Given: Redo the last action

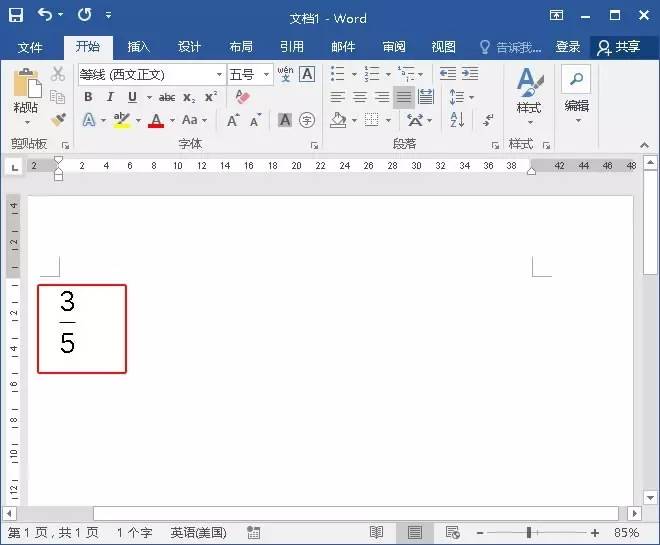Looking at the screenshot, I should pos(84,15).
